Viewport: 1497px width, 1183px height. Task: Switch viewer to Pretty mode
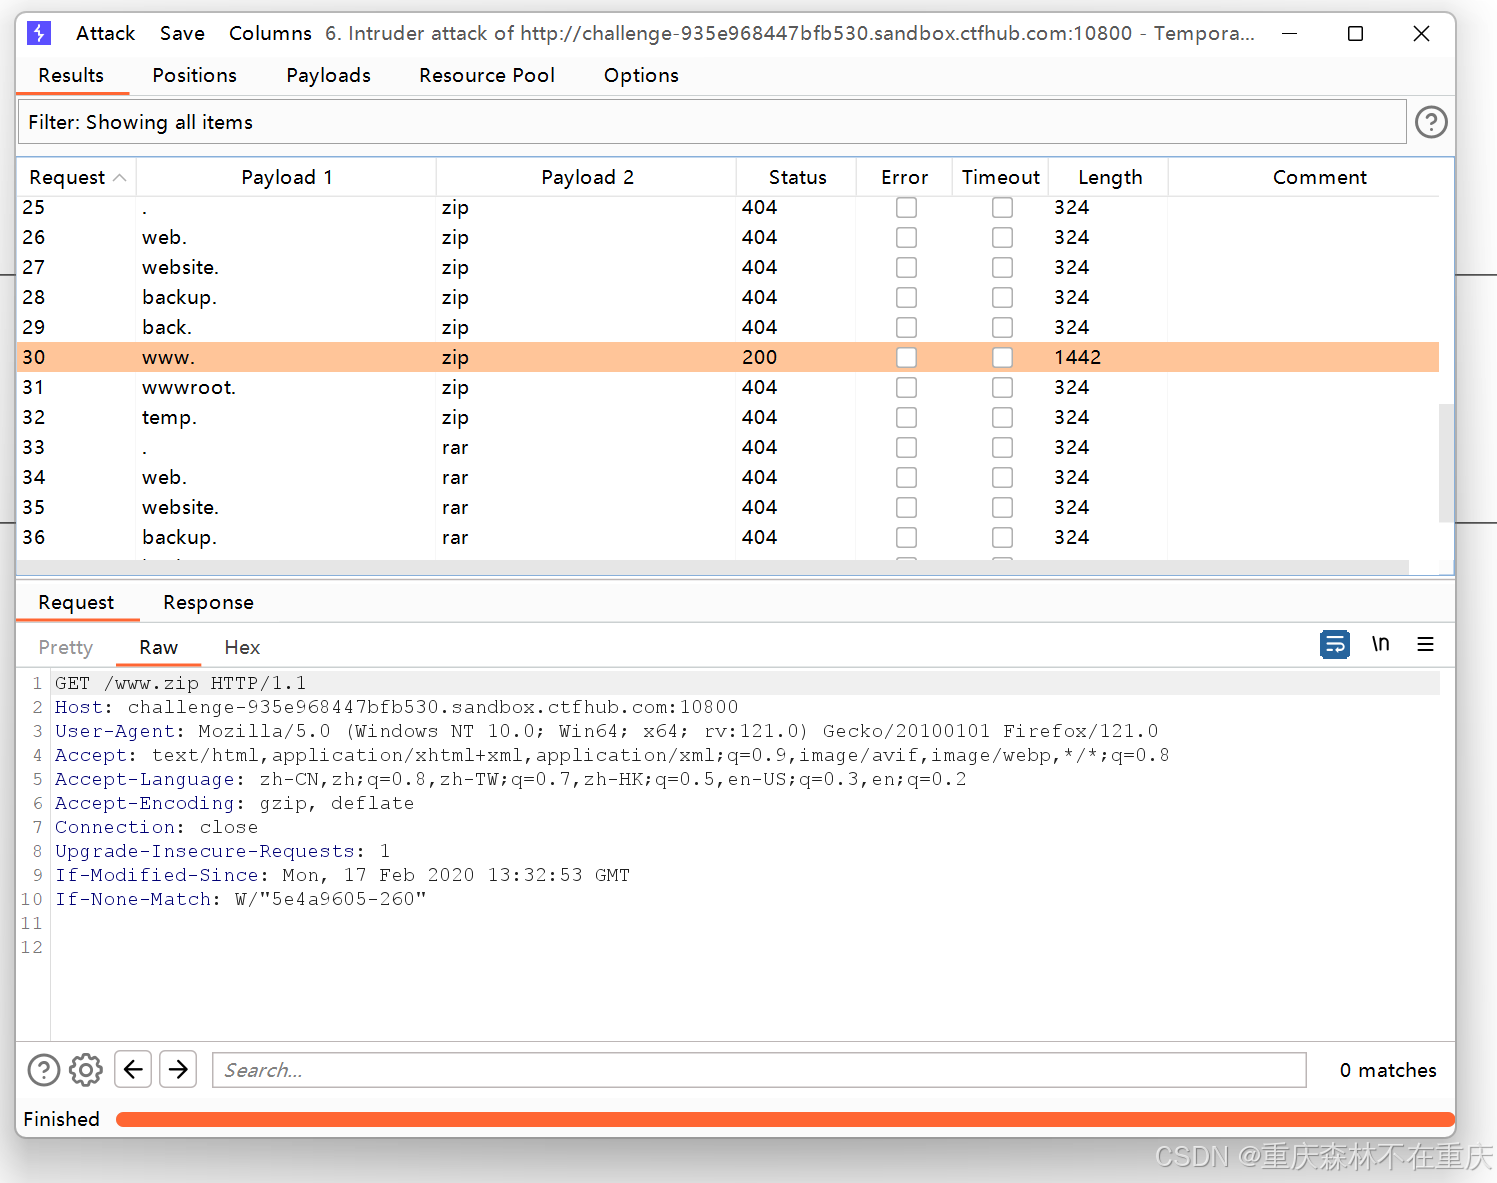point(65,647)
